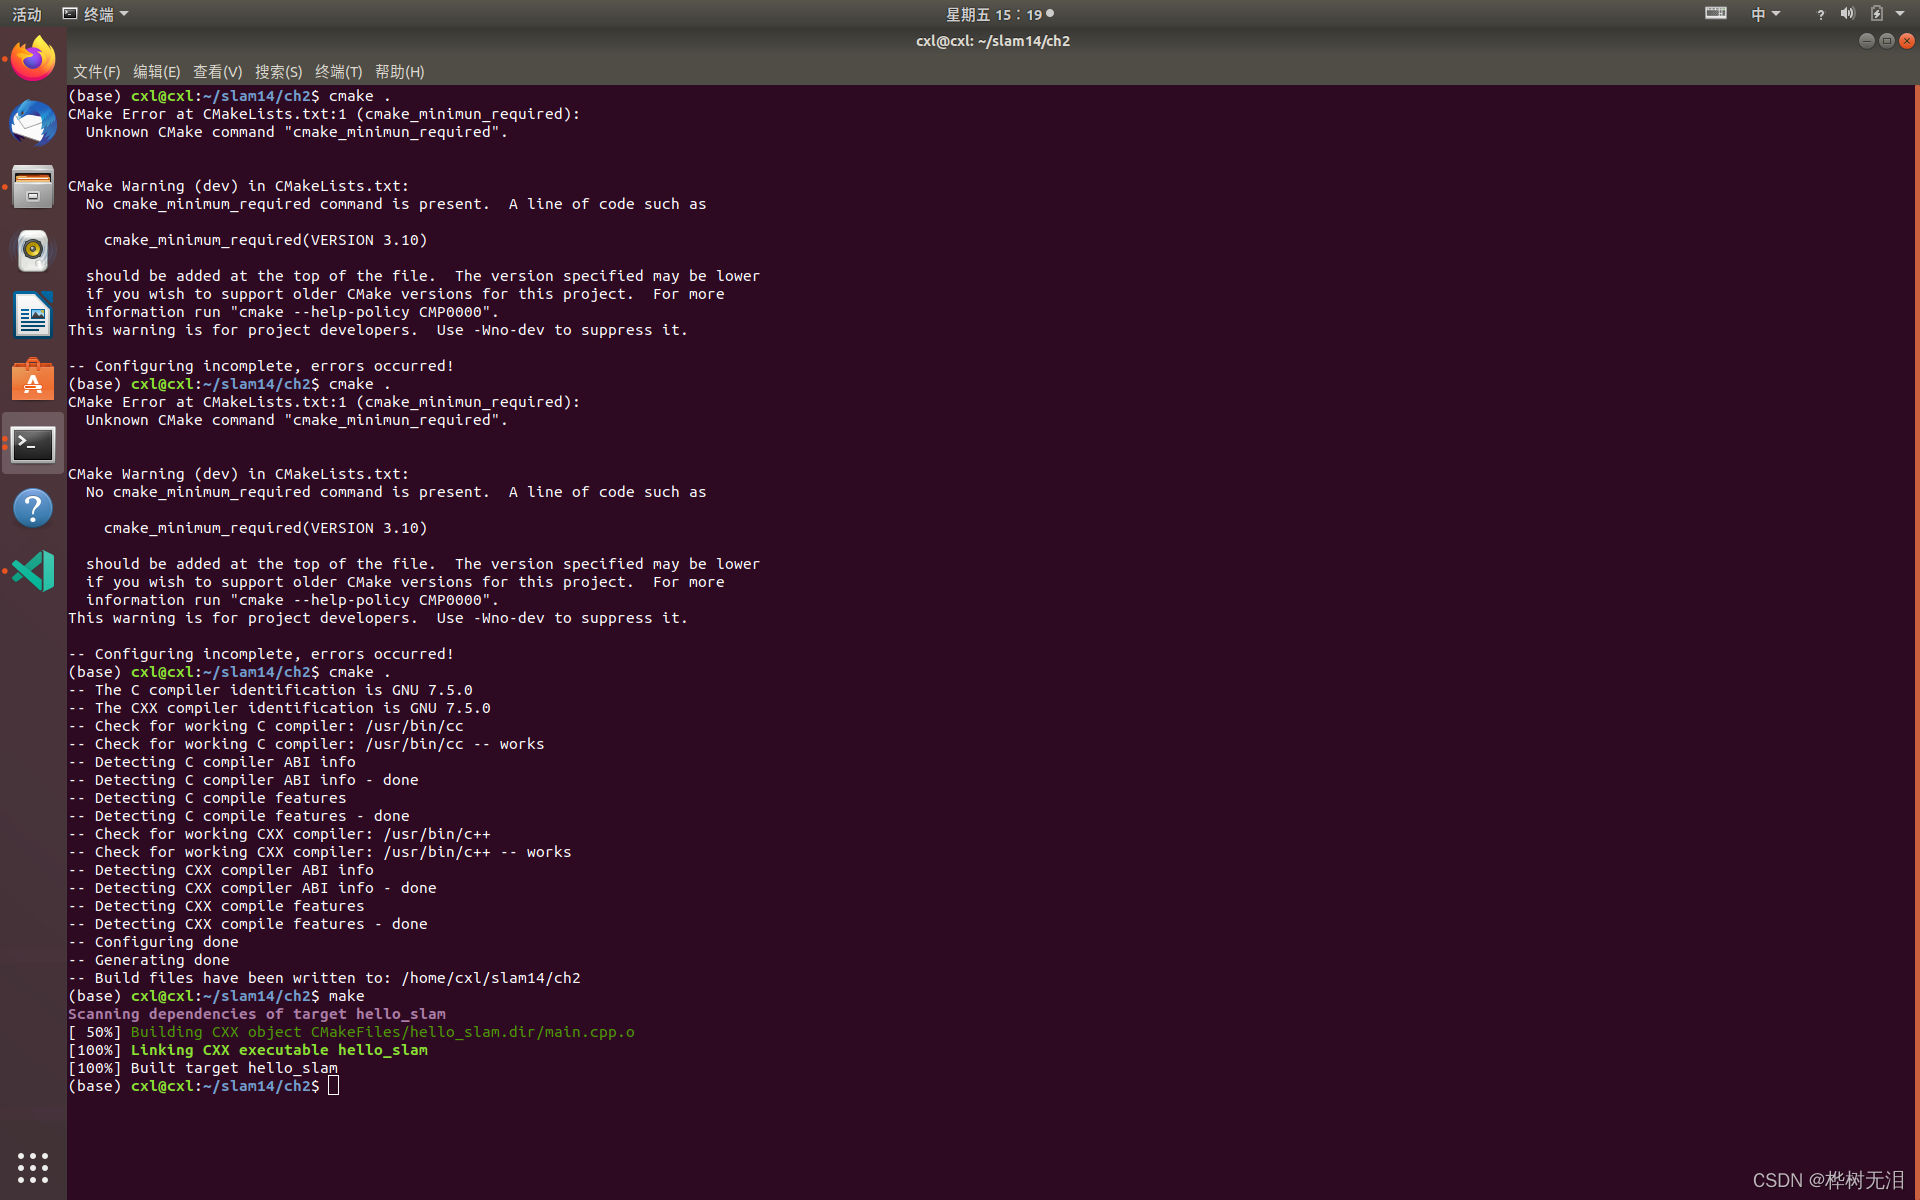Open Ubuntu Software center icon
Screen dimensions: 1920x1200
[x=33, y=380]
